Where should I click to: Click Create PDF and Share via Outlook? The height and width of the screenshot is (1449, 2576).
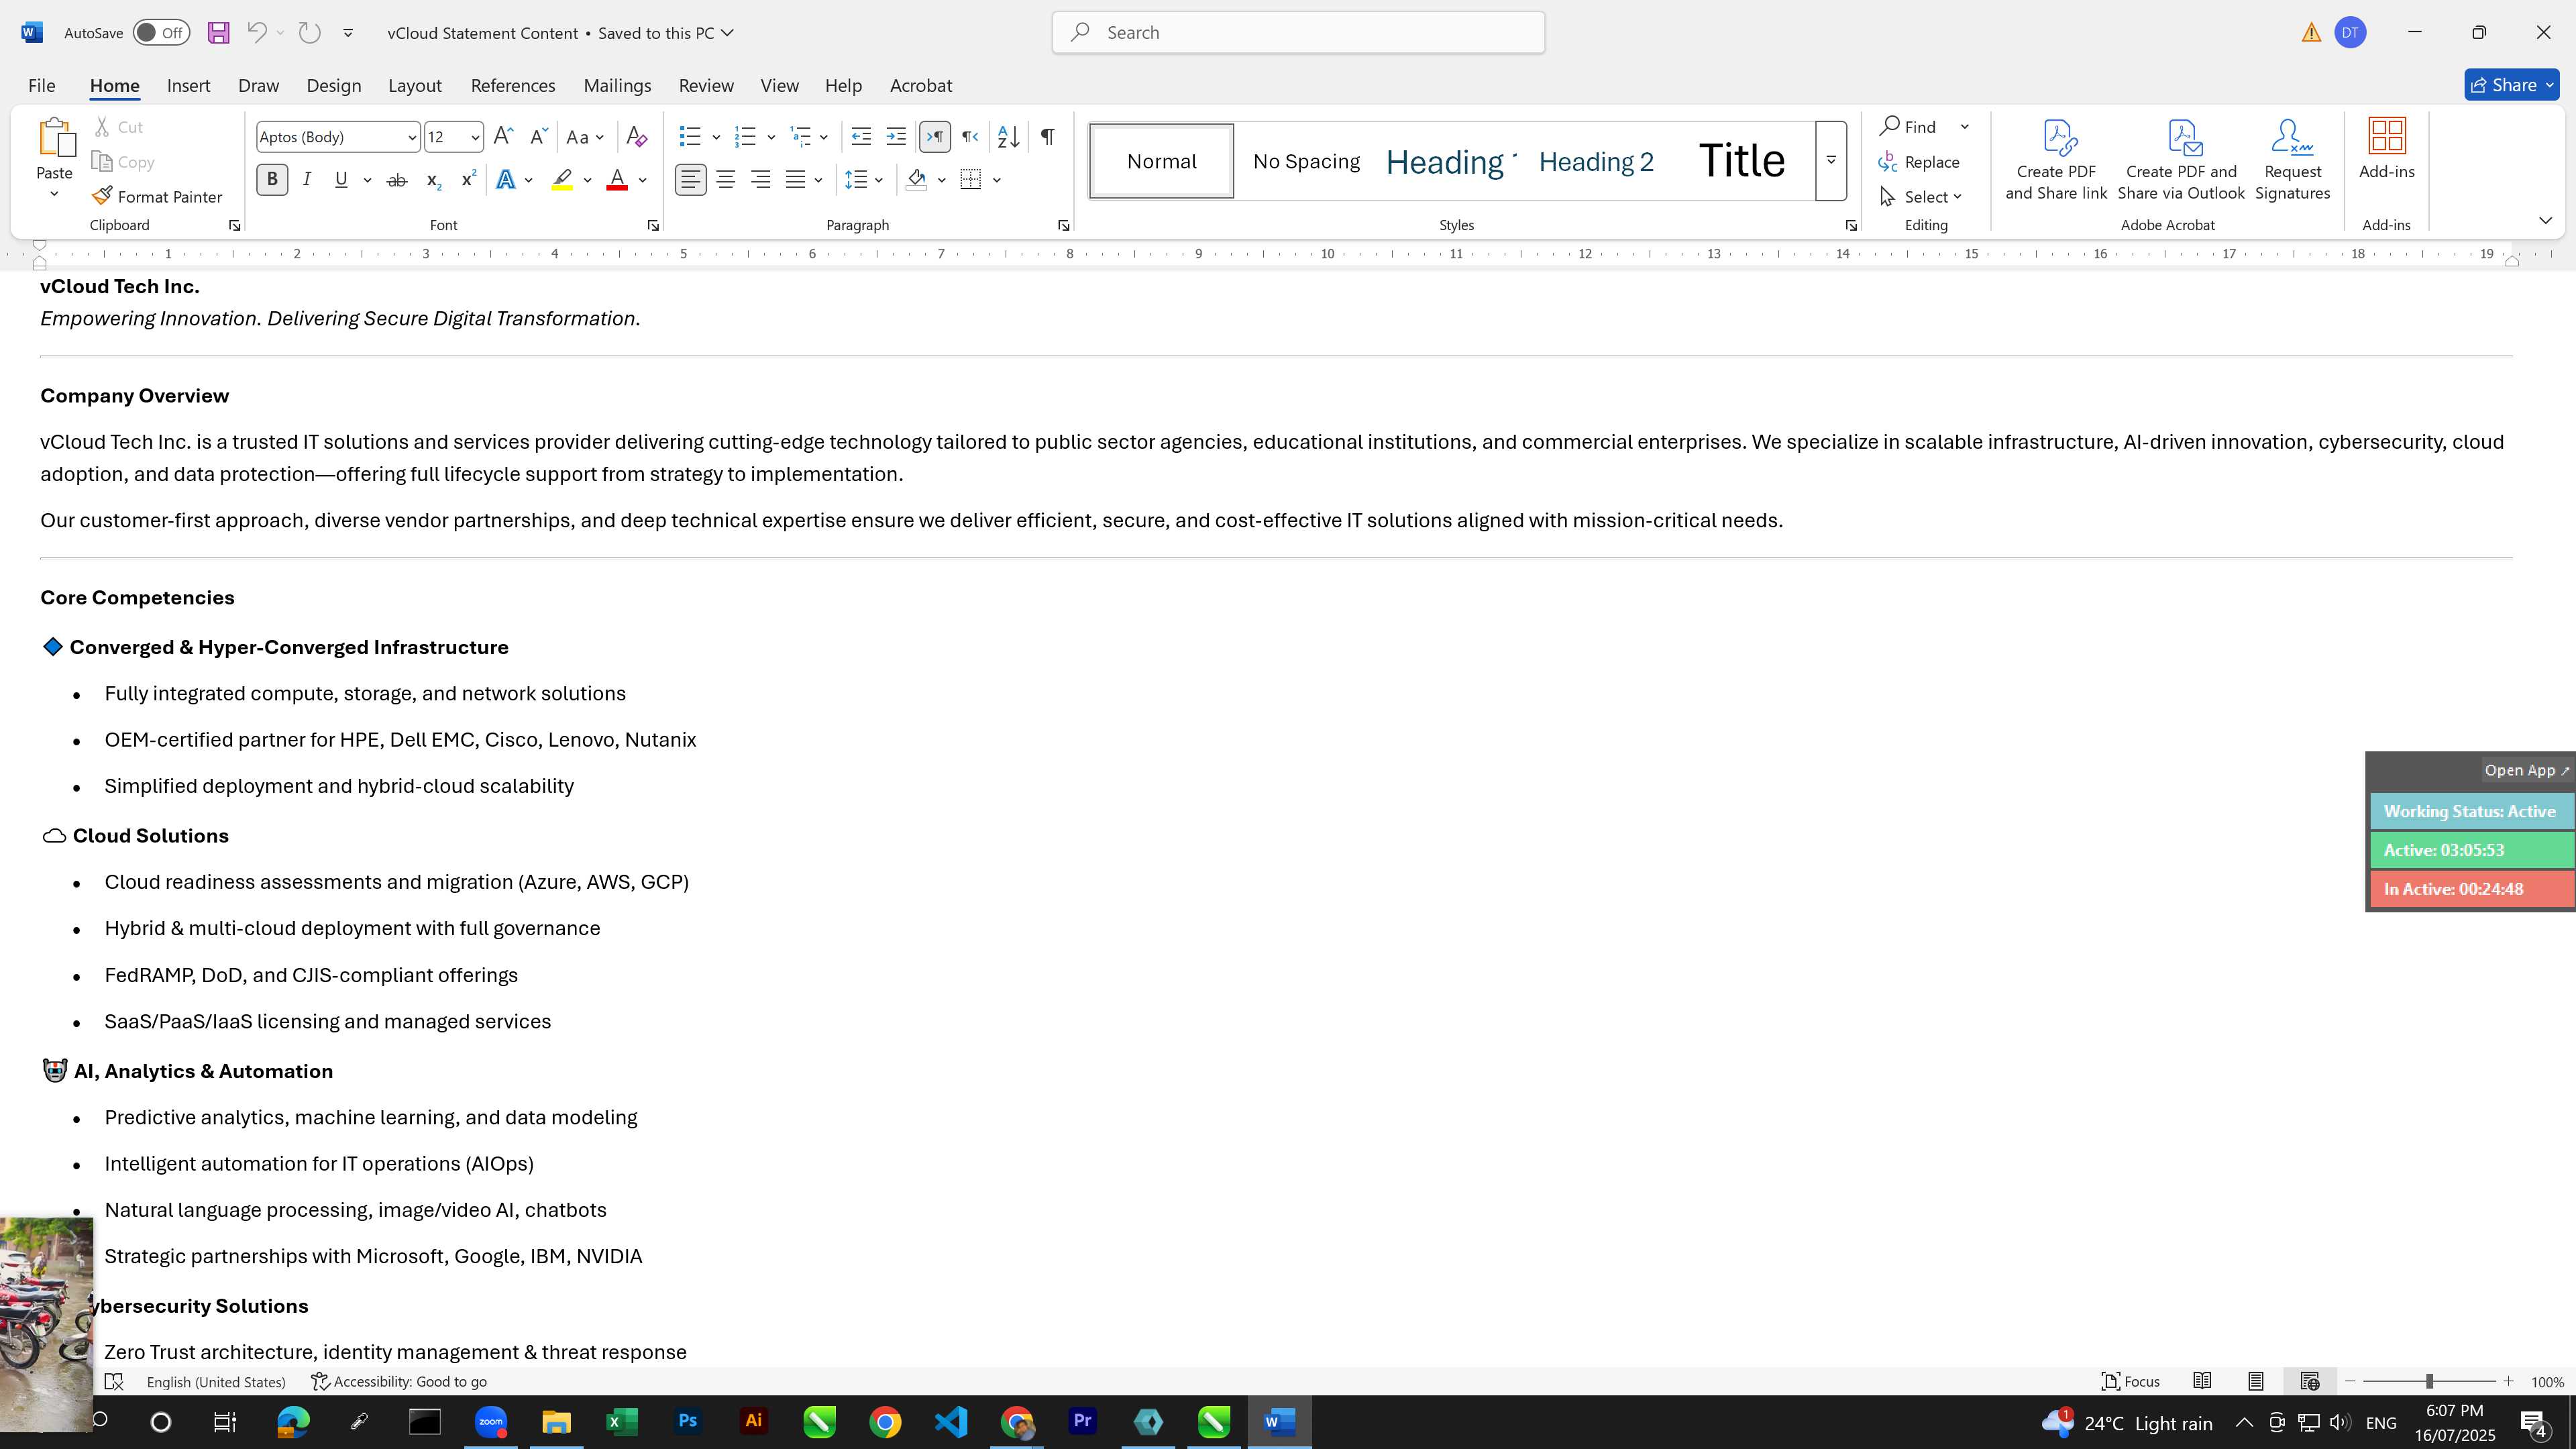(2181, 160)
